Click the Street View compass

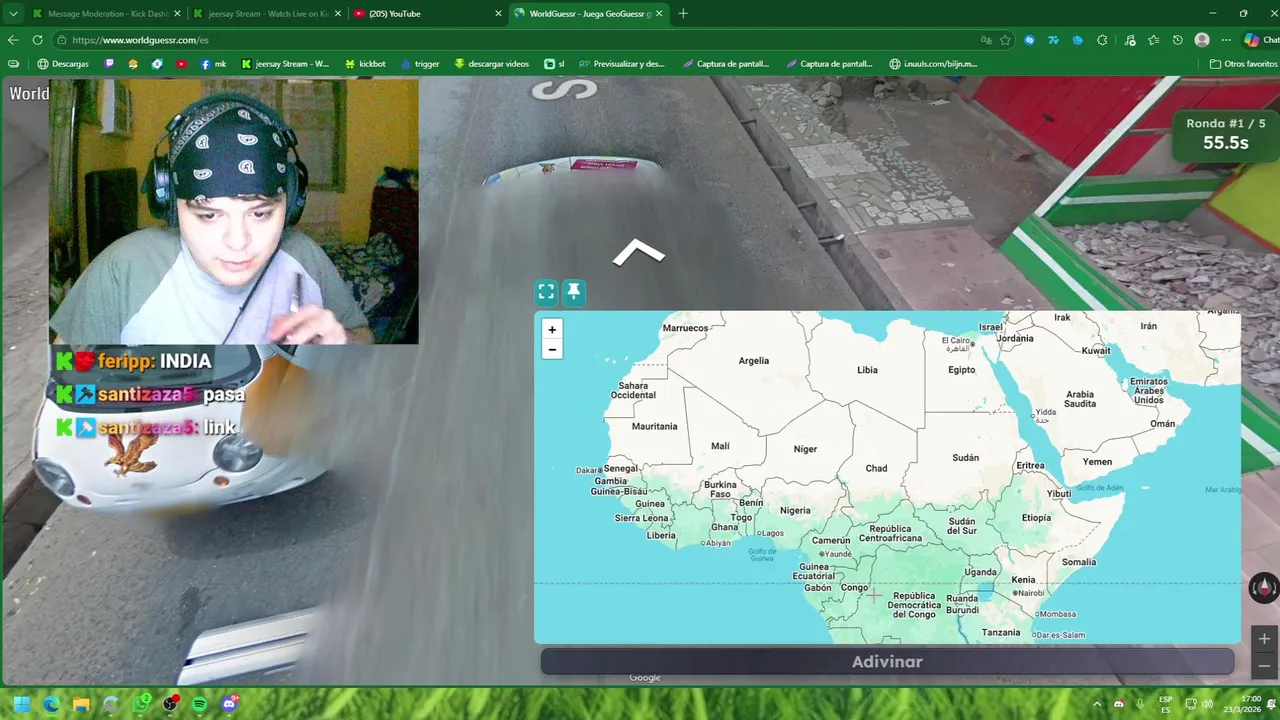(x=1264, y=588)
